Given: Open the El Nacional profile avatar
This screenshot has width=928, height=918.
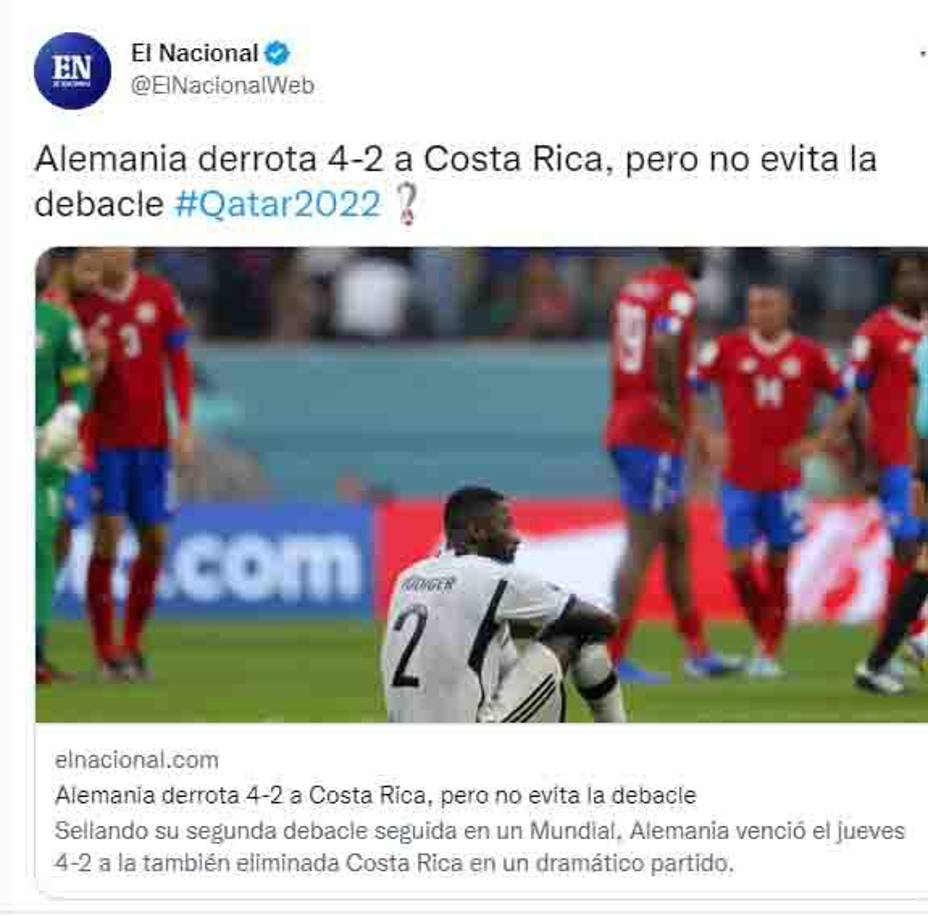Looking at the screenshot, I should (x=72, y=71).
